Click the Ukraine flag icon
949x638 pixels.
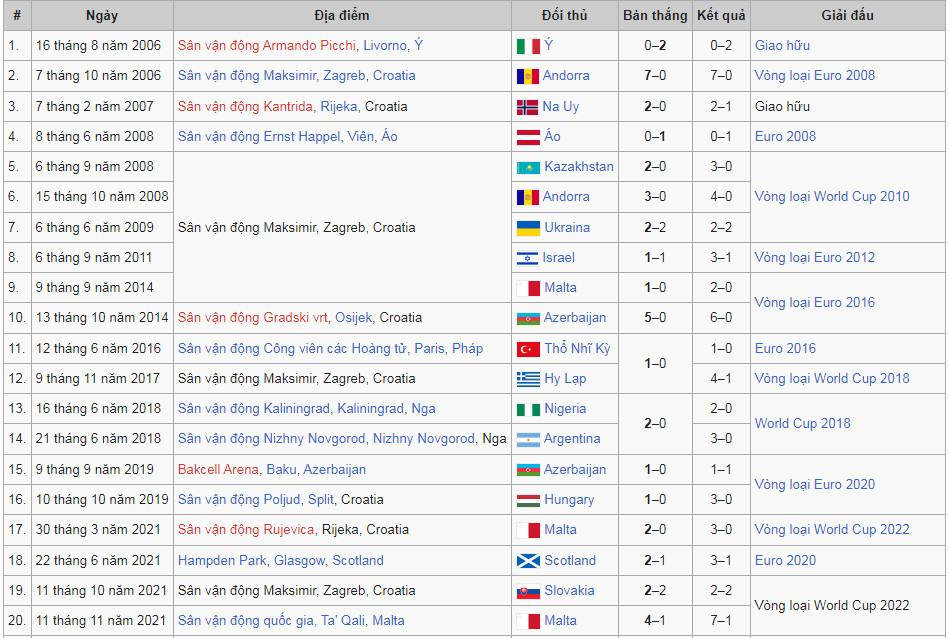(x=527, y=227)
